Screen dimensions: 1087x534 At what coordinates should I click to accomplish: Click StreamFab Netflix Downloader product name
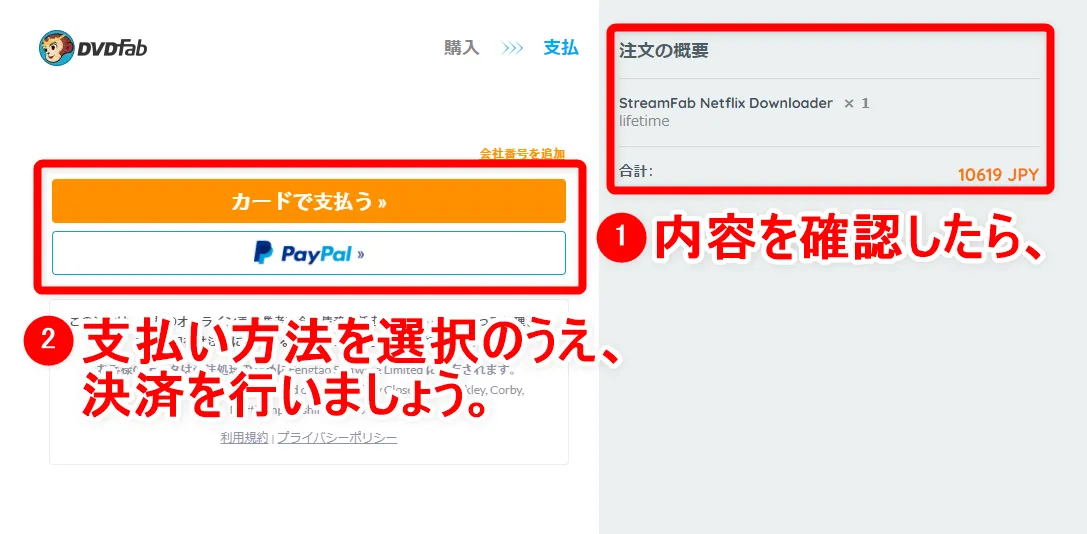point(726,103)
